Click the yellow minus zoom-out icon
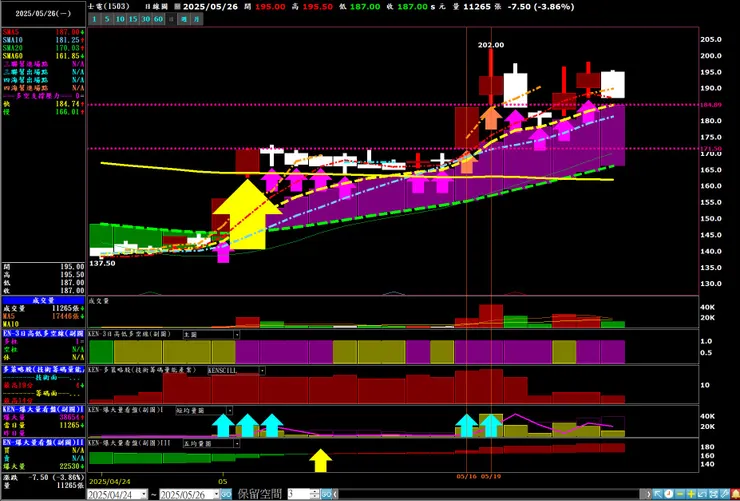Screen dimensions: 740x501 (x=680, y=494)
